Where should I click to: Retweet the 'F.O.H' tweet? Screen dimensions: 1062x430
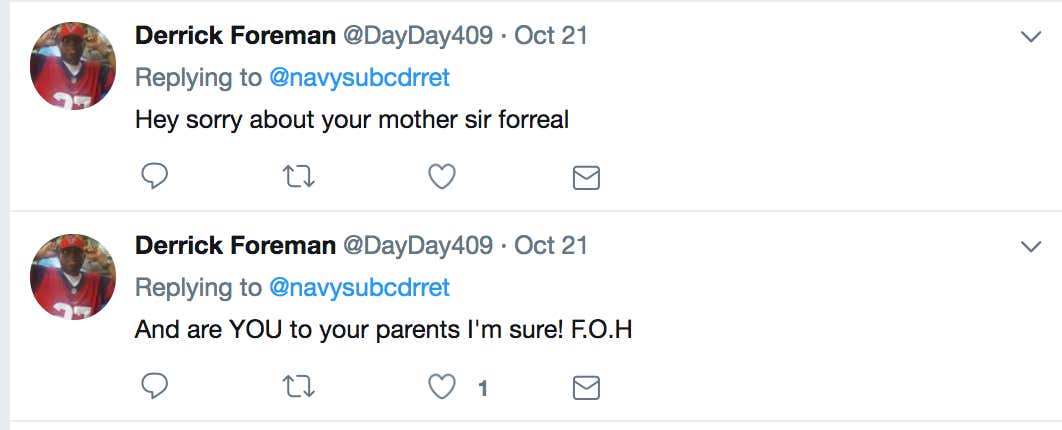click(x=298, y=387)
